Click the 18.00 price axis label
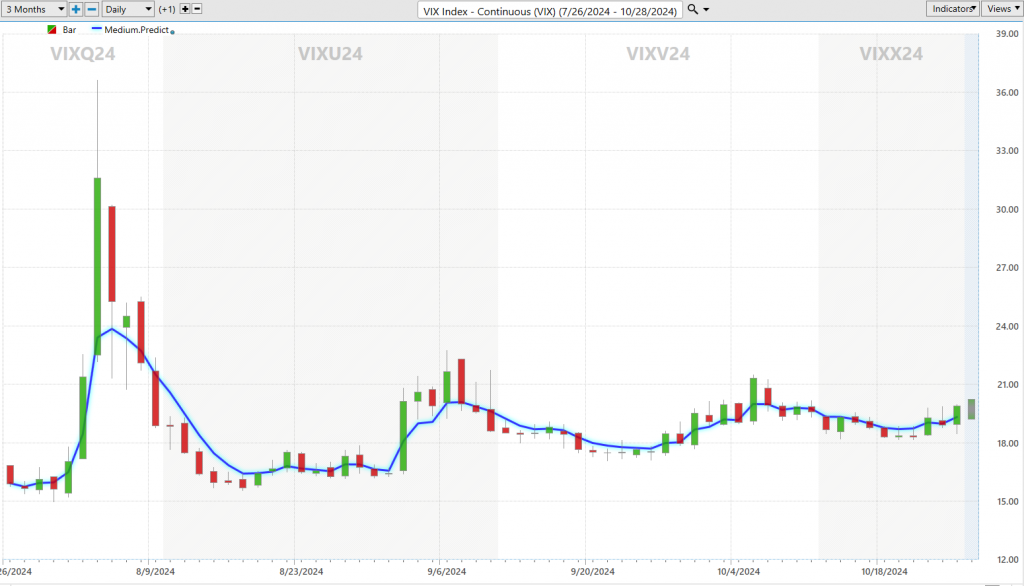 [1007, 444]
